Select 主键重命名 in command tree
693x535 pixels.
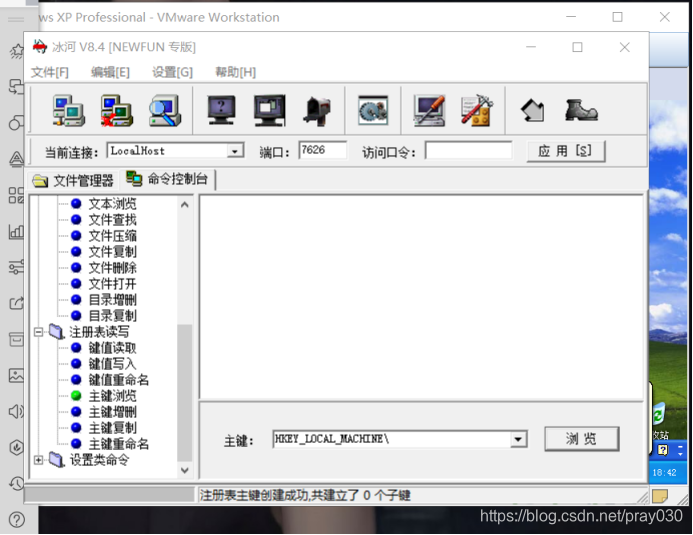pos(118,444)
